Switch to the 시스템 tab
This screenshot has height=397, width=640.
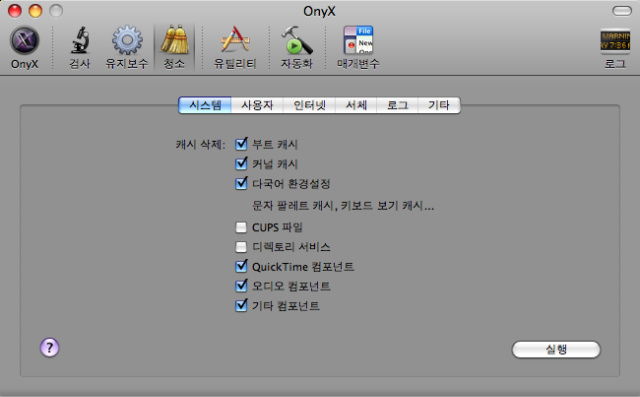click(x=205, y=105)
